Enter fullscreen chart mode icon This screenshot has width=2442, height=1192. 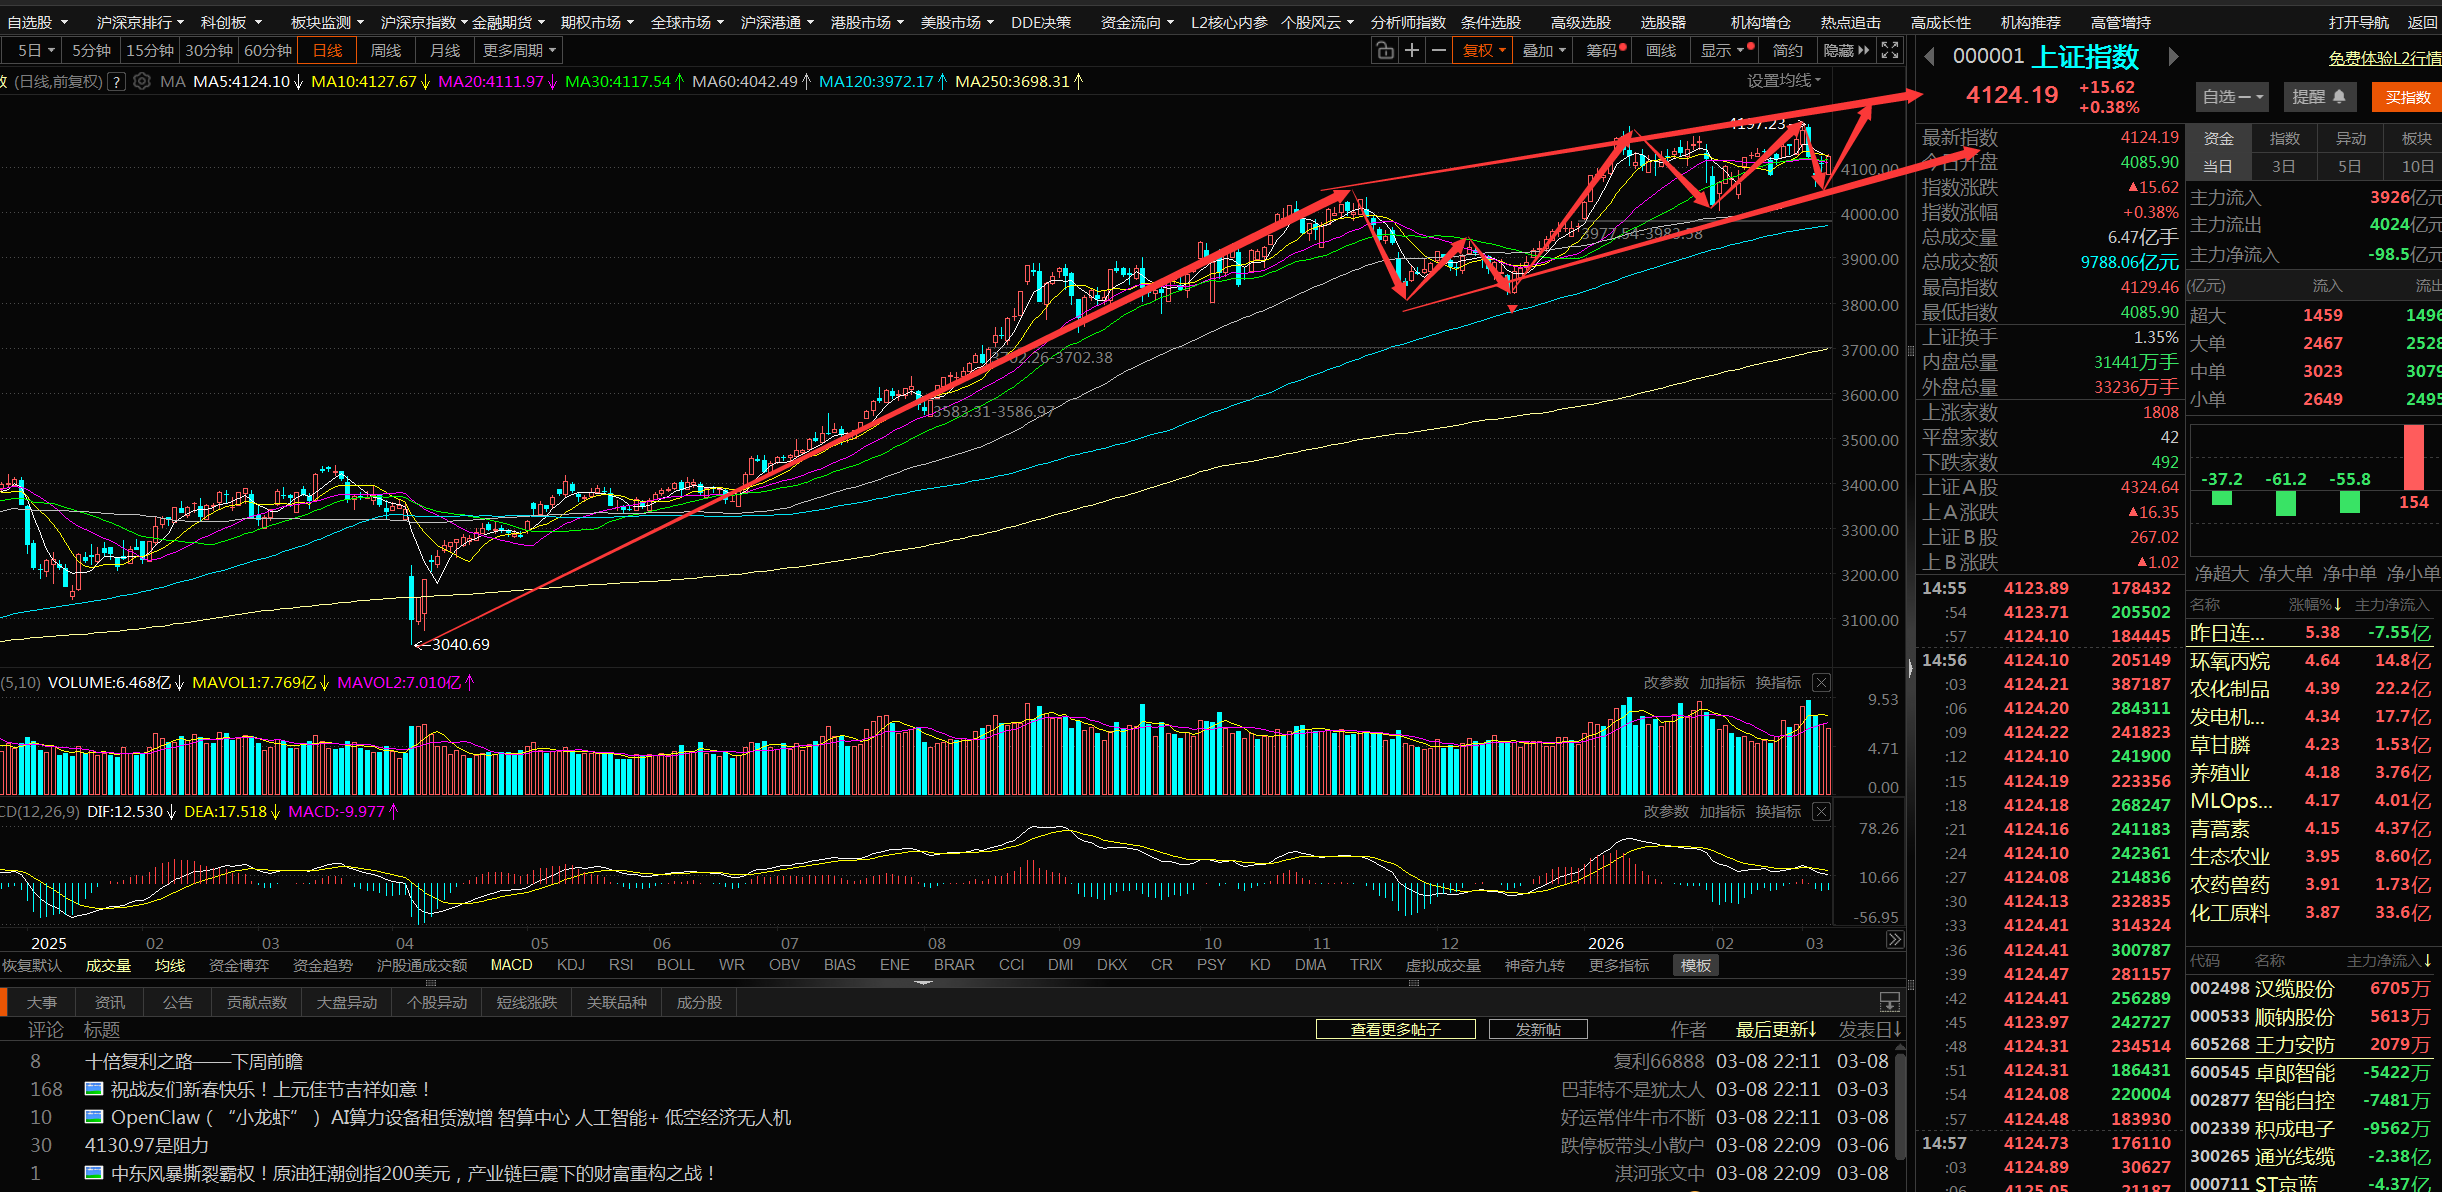click(1889, 51)
